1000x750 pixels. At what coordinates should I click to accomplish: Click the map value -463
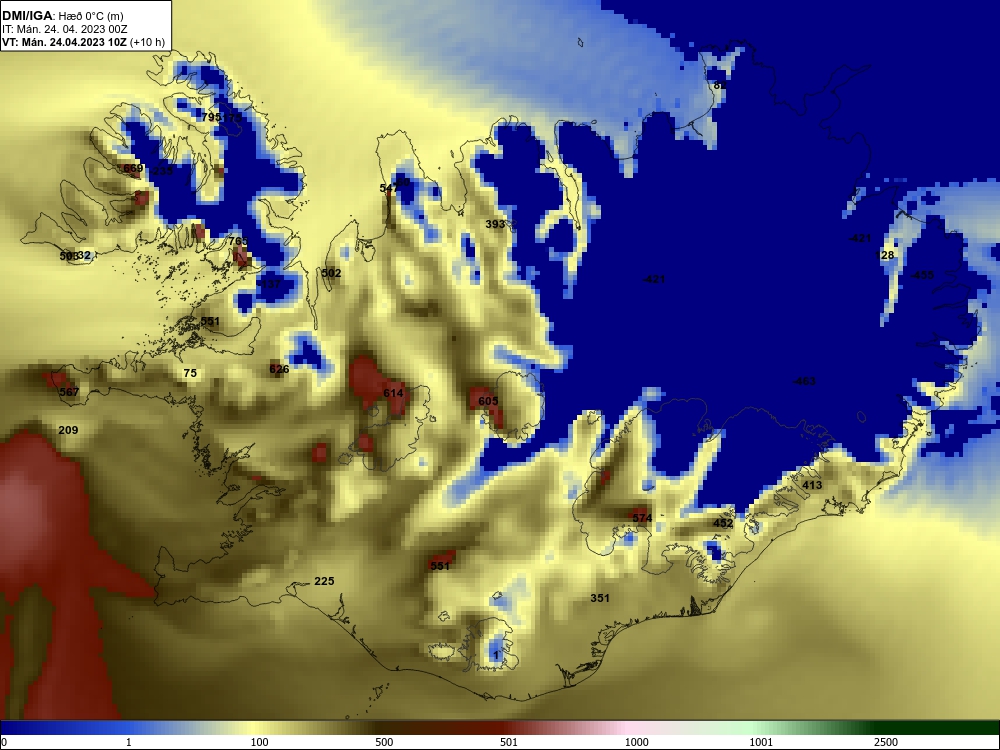(x=804, y=381)
